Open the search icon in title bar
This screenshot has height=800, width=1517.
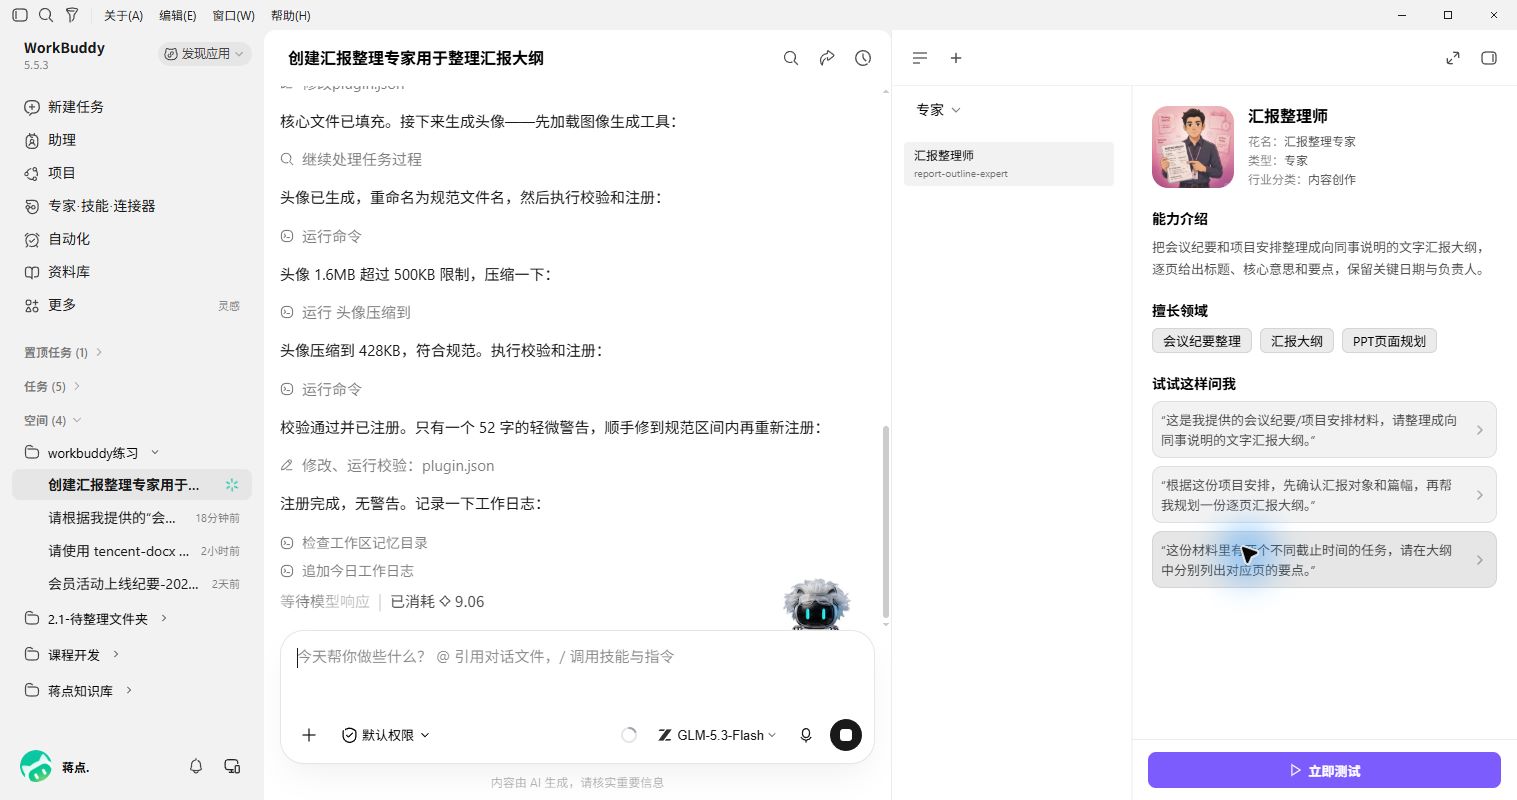[46, 15]
